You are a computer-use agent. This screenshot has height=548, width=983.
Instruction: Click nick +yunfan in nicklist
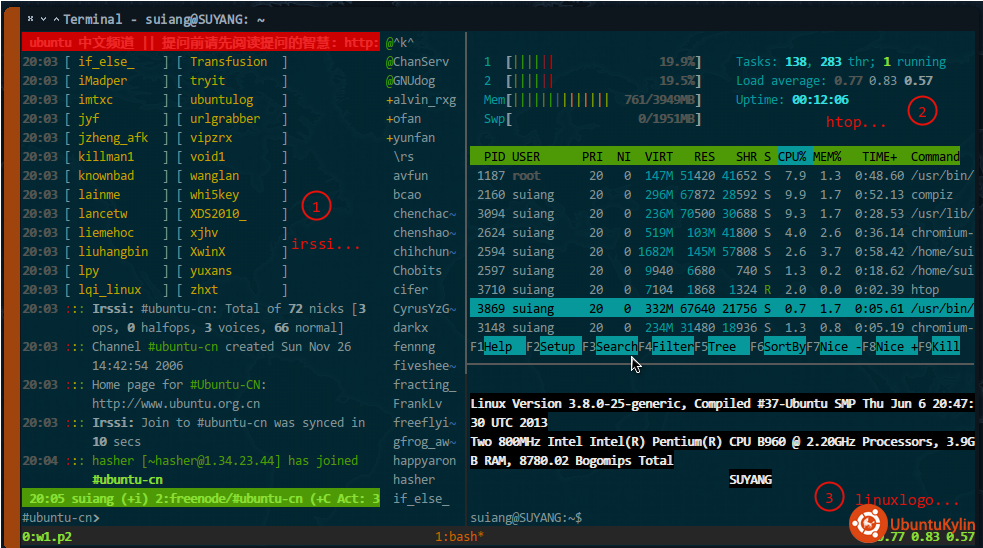click(410, 138)
